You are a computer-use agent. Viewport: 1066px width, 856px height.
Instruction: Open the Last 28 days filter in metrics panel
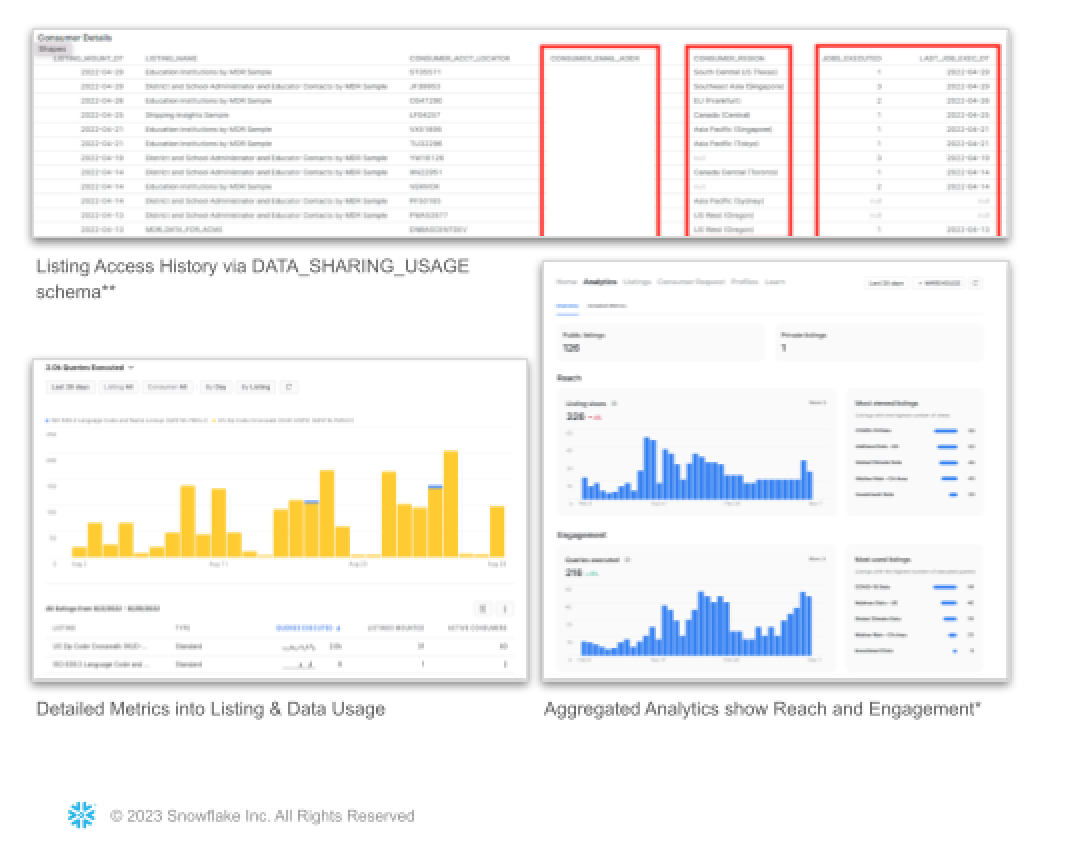(x=71, y=387)
